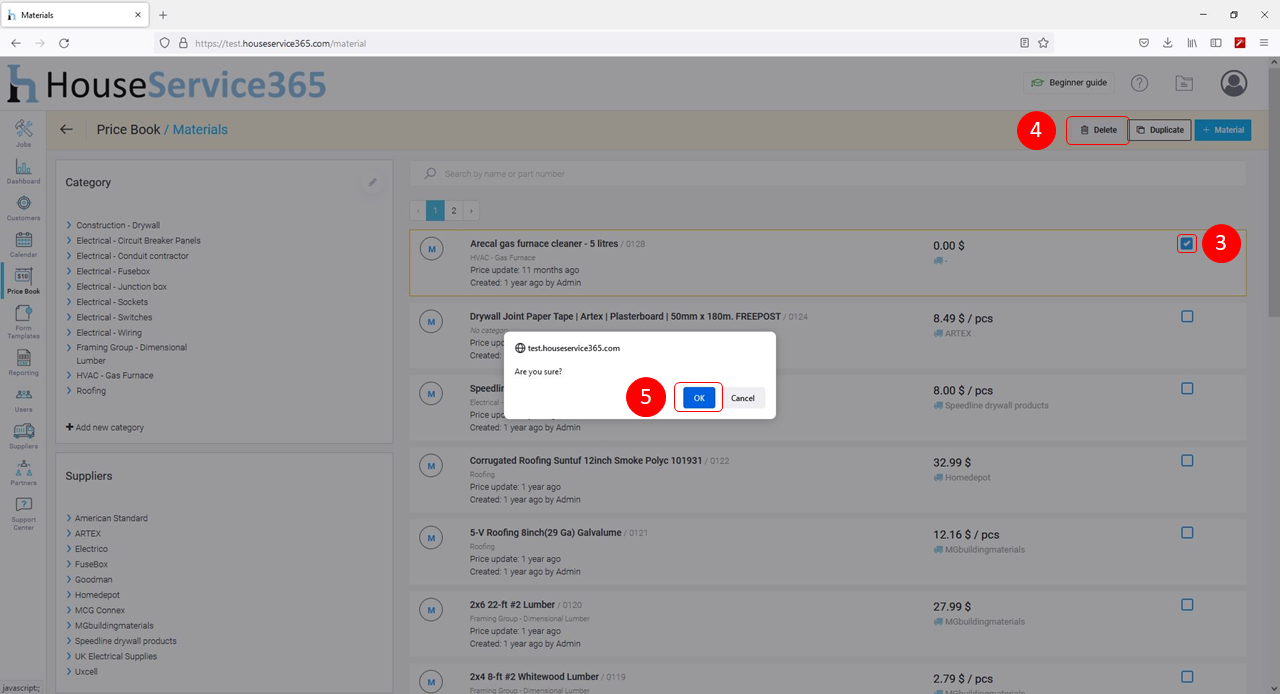Select page 1 in the pagination
This screenshot has height=694, width=1280.
[x=435, y=210]
